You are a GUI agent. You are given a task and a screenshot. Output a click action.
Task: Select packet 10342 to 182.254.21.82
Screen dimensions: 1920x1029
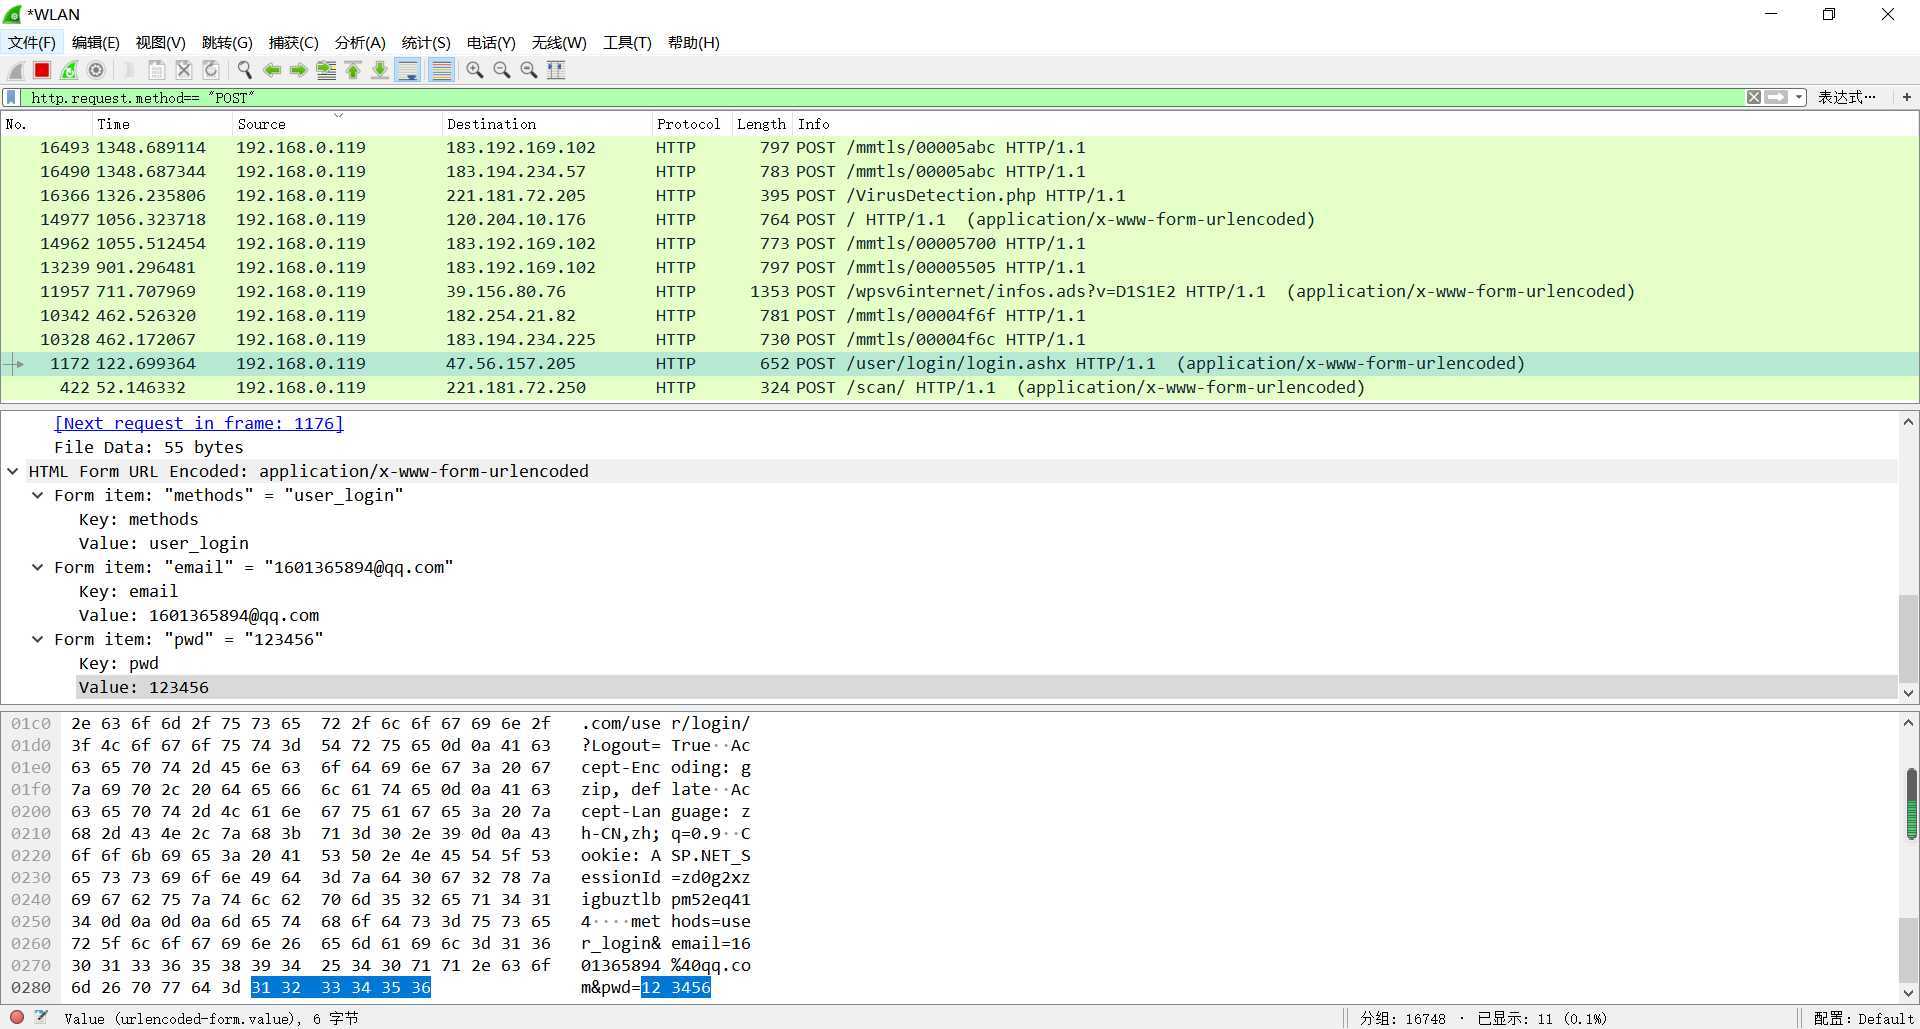[x=959, y=315]
